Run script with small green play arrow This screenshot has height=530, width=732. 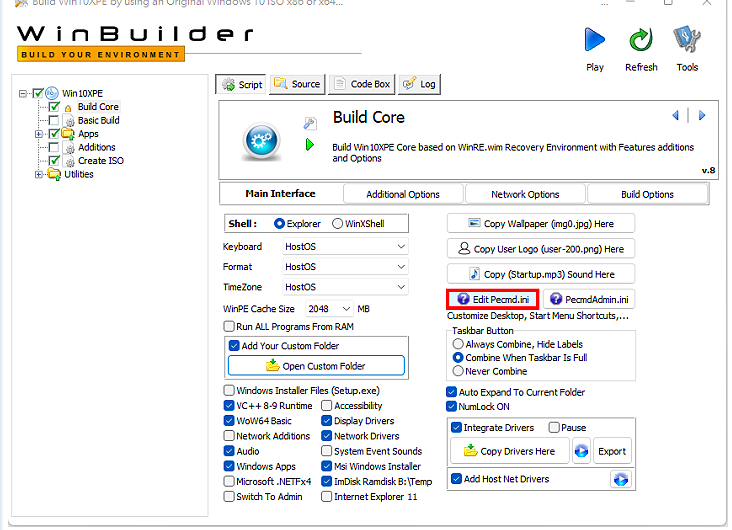pos(310,145)
